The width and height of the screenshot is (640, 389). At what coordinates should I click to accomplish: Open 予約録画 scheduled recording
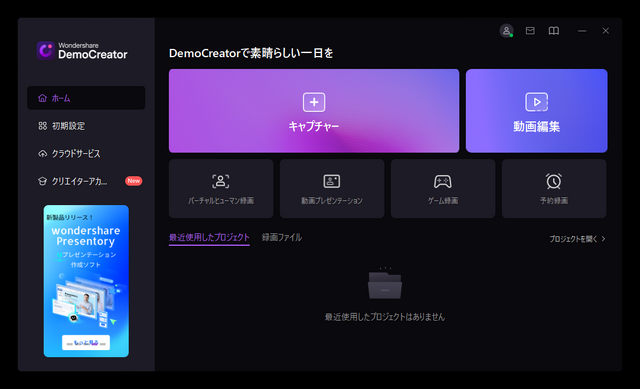[x=554, y=189]
